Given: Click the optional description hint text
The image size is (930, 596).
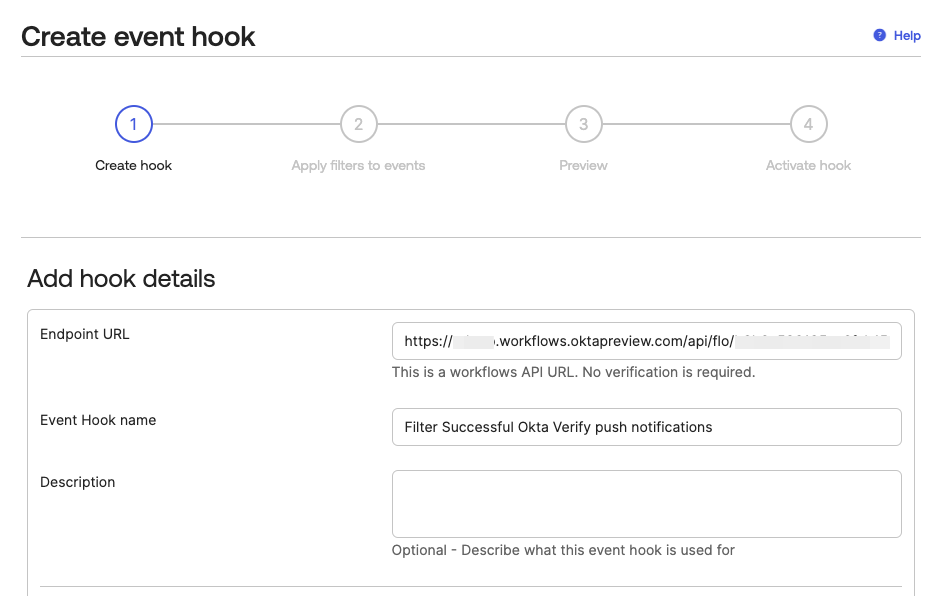Looking at the screenshot, I should pyautogui.click(x=563, y=550).
